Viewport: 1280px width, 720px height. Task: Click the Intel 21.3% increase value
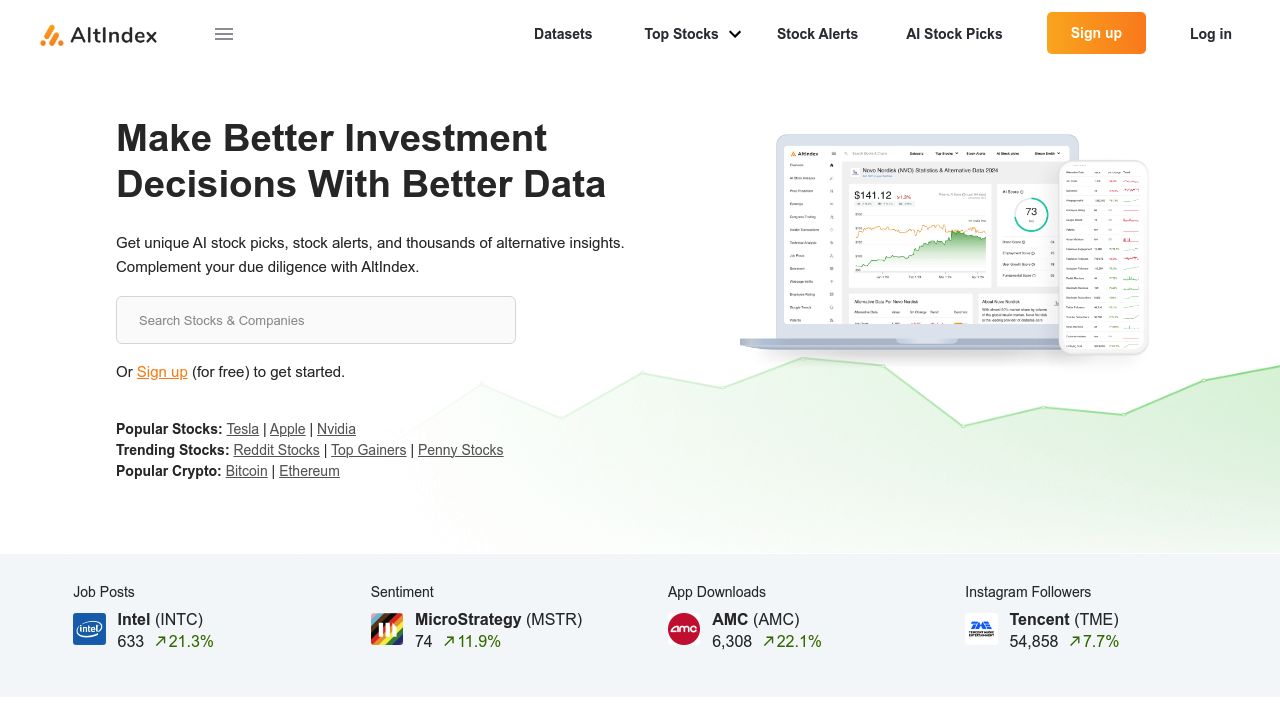pyautogui.click(x=184, y=642)
